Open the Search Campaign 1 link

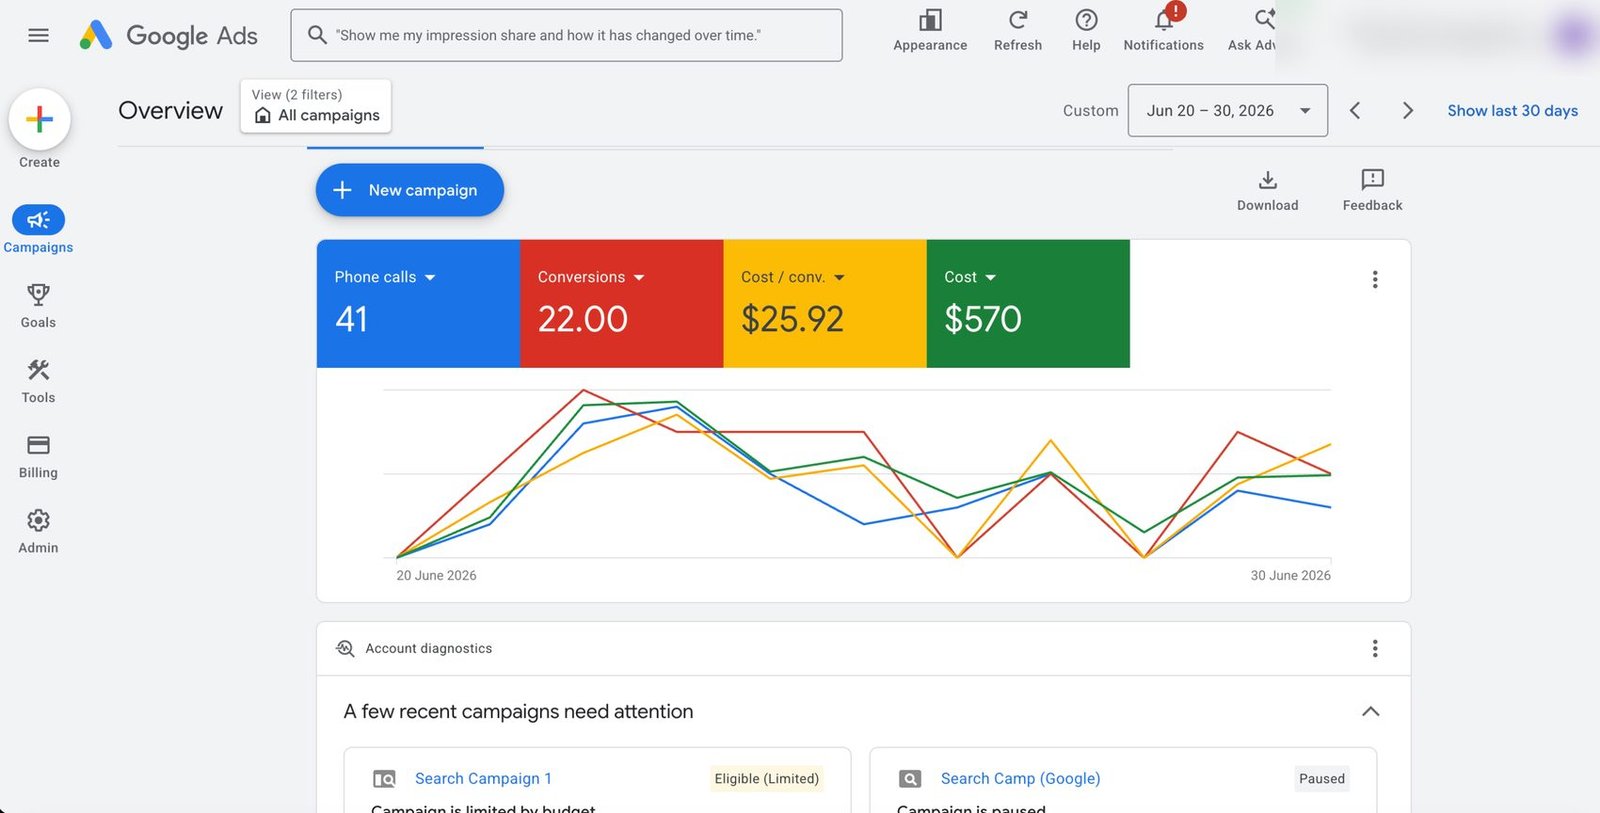point(483,779)
